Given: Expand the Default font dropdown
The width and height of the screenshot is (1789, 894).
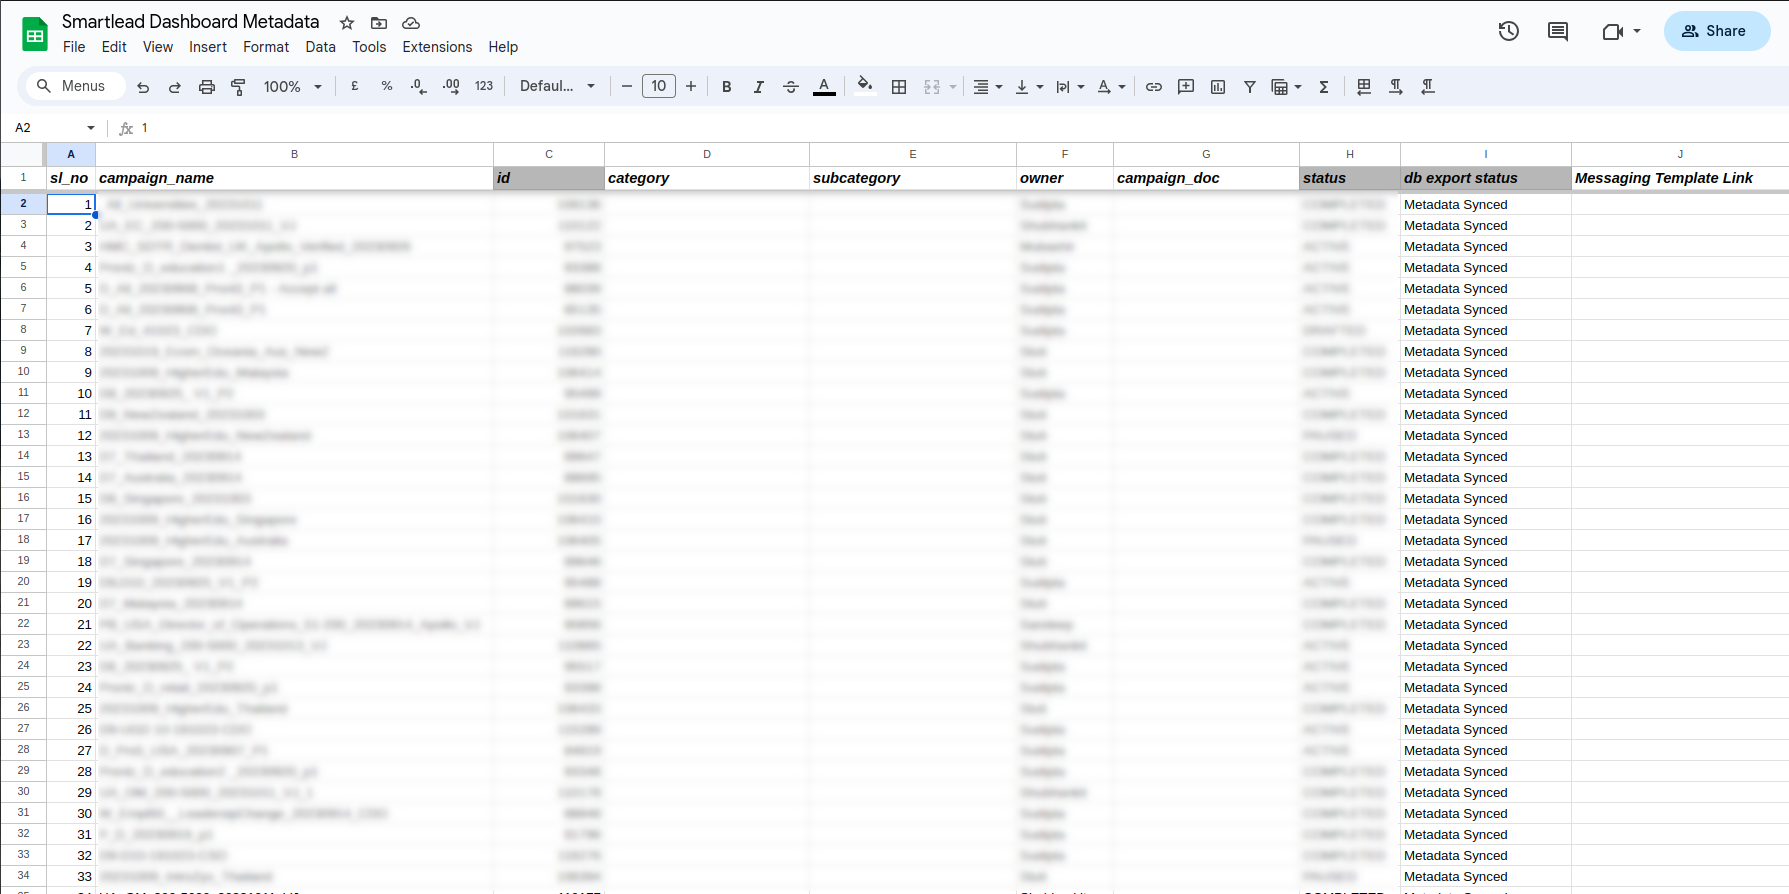Looking at the screenshot, I should 557,87.
